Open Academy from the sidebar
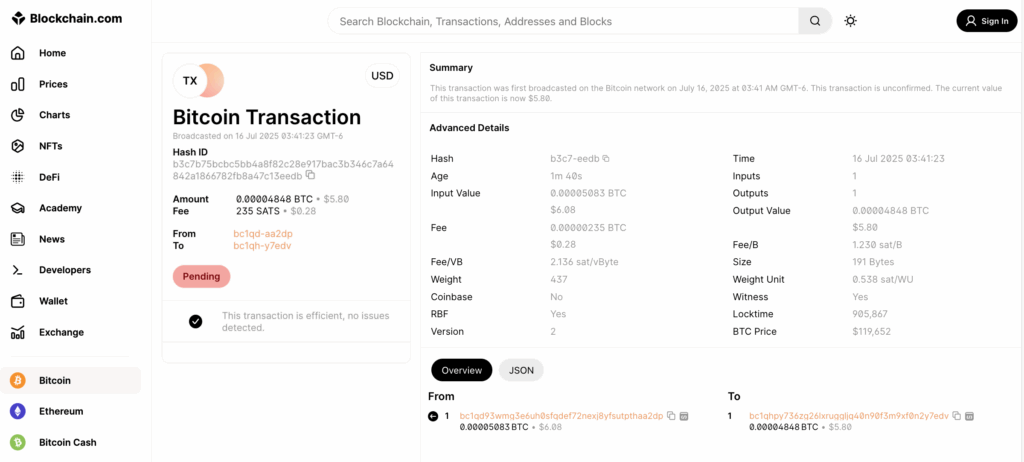1024x462 pixels. 60,208
